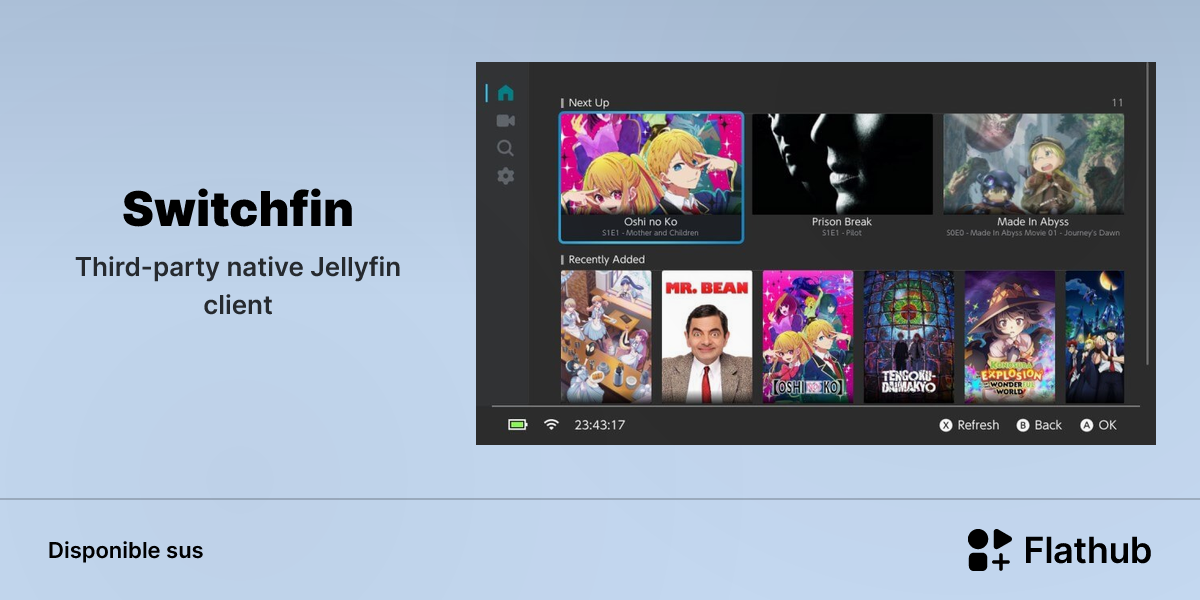Click the clock time 23:43:17
Viewport: 1200px width, 600px height.
point(600,425)
